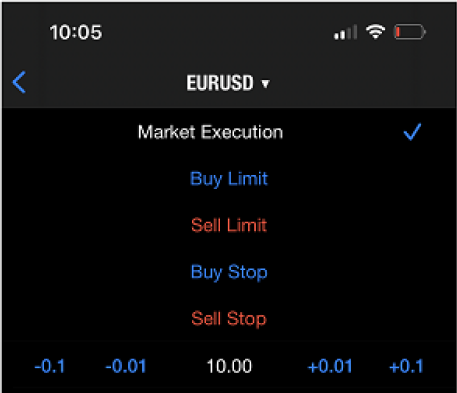Tap the Wi-Fi status icon
The height and width of the screenshot is (393, 457).
375,32
